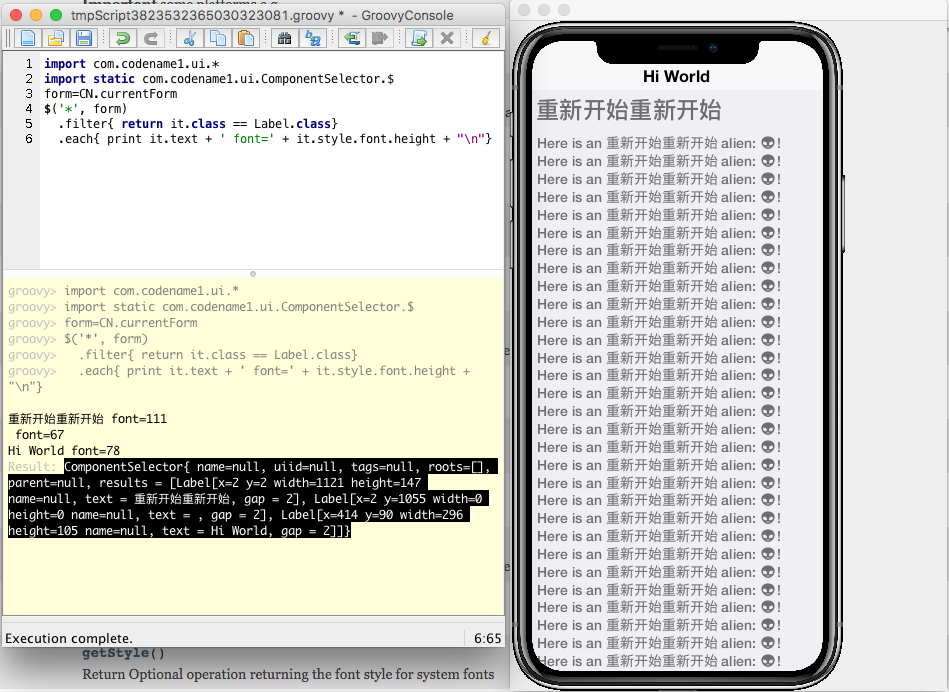Click the highlighted ComponentSelector result text
Viewport: 949px width, 692px height.
[250, 499]
